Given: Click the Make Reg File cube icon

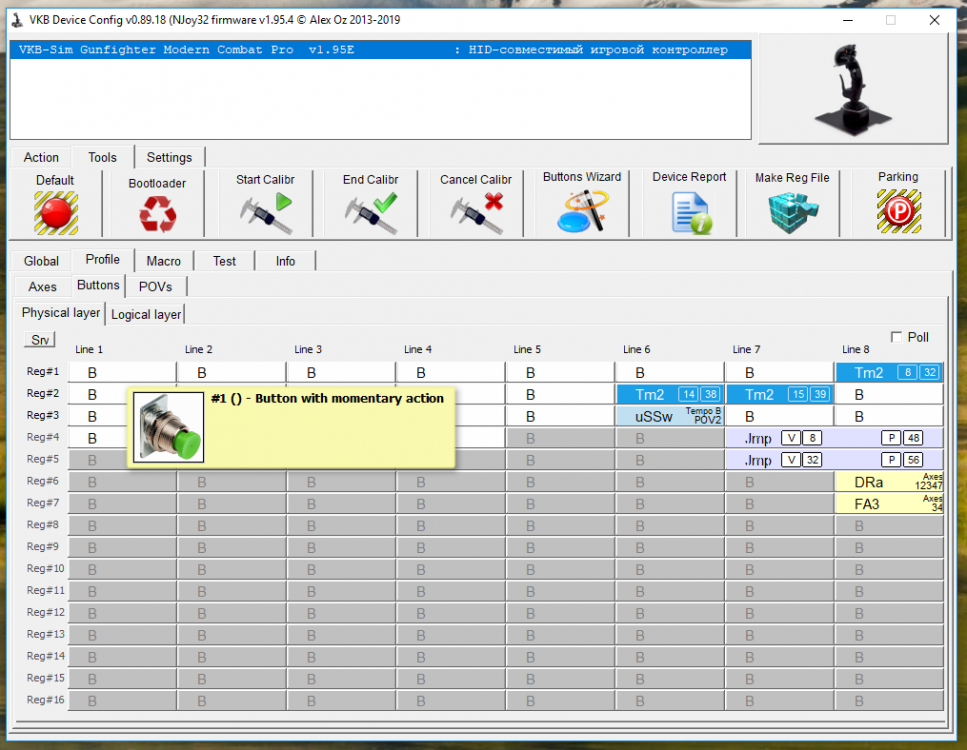Looking at the screenshot, I should point(793,213).
